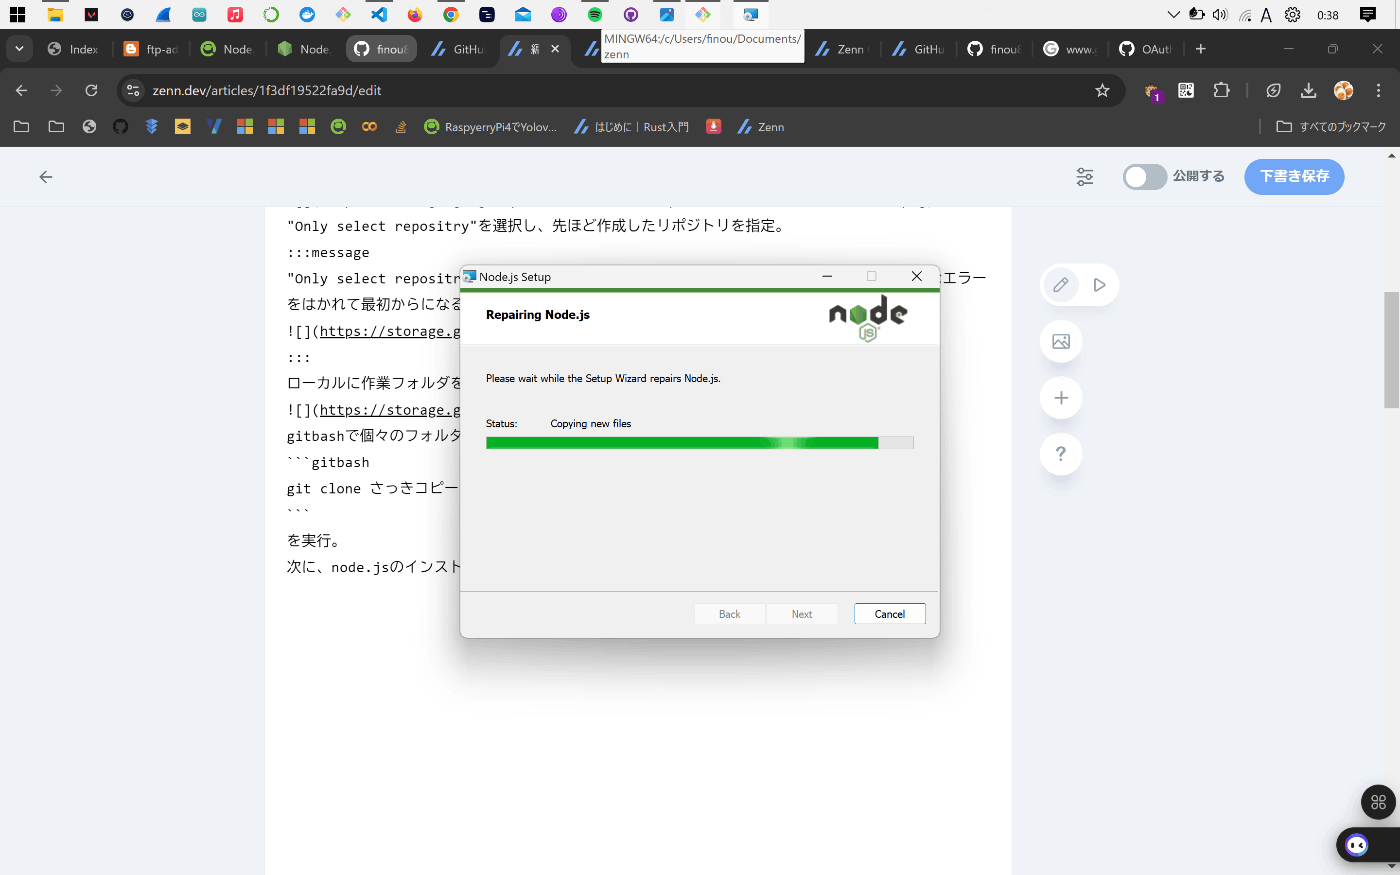Open the extension icon with badge 1
The width and height of the screenshot is (1400, 875).
click(1152, 91)
